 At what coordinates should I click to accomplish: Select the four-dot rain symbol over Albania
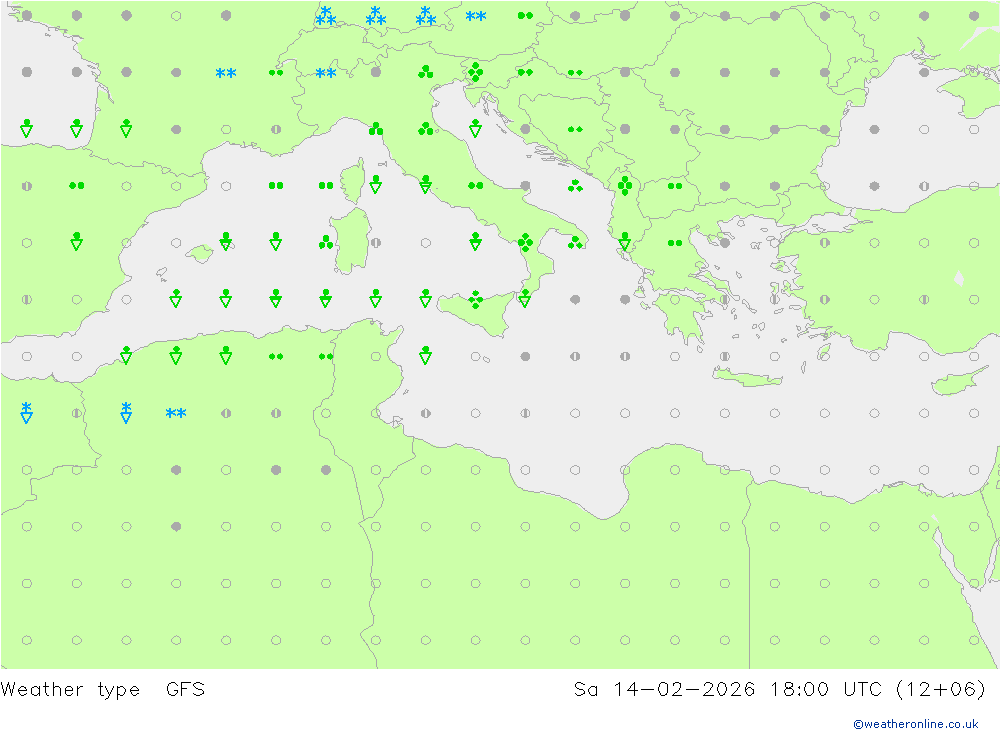click(626, 185)
